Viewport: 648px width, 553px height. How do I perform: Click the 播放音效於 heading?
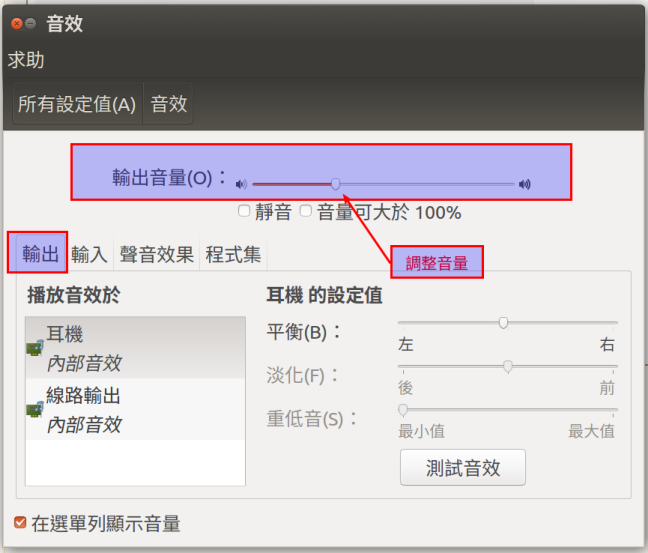tap(74, 295)
